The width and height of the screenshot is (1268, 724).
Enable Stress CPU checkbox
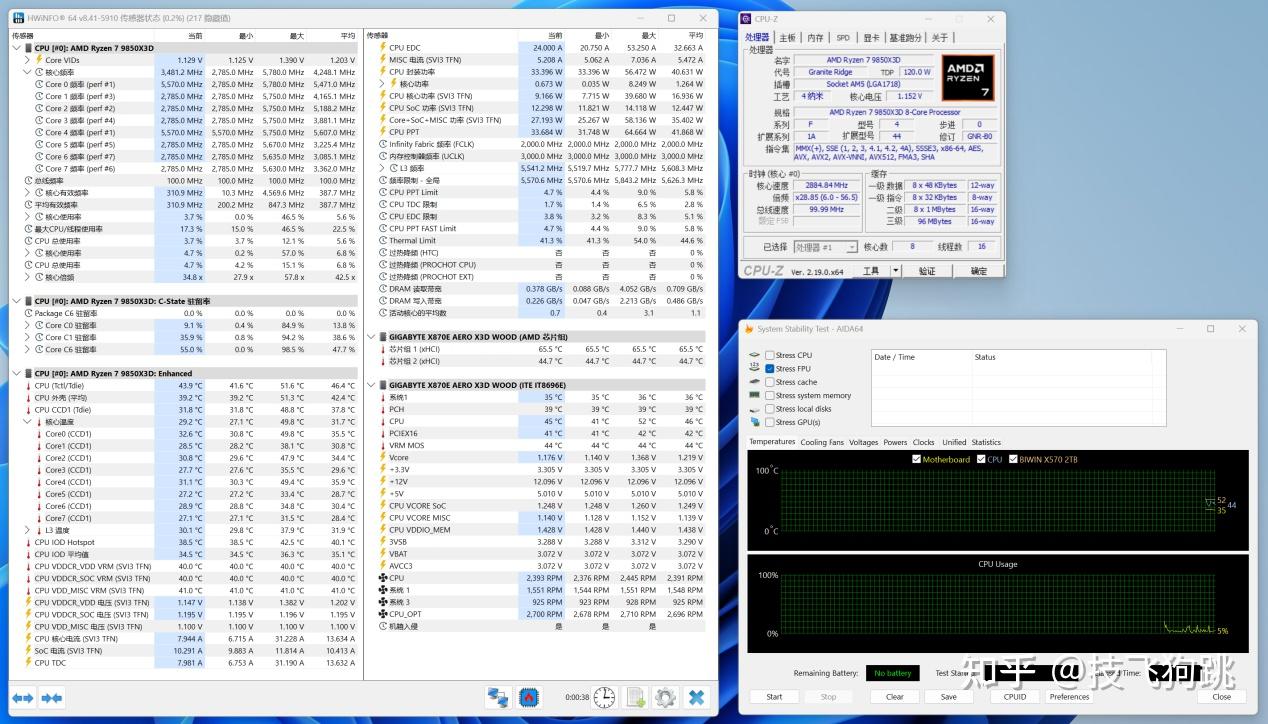[770, 355]
